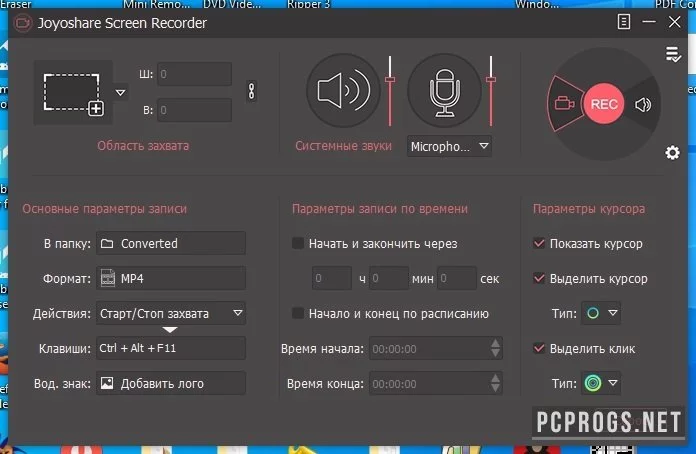The width and height of the screenshot is (696, 454).
Task: Adjust the system sound volume slider
Action: pos(390,80)
